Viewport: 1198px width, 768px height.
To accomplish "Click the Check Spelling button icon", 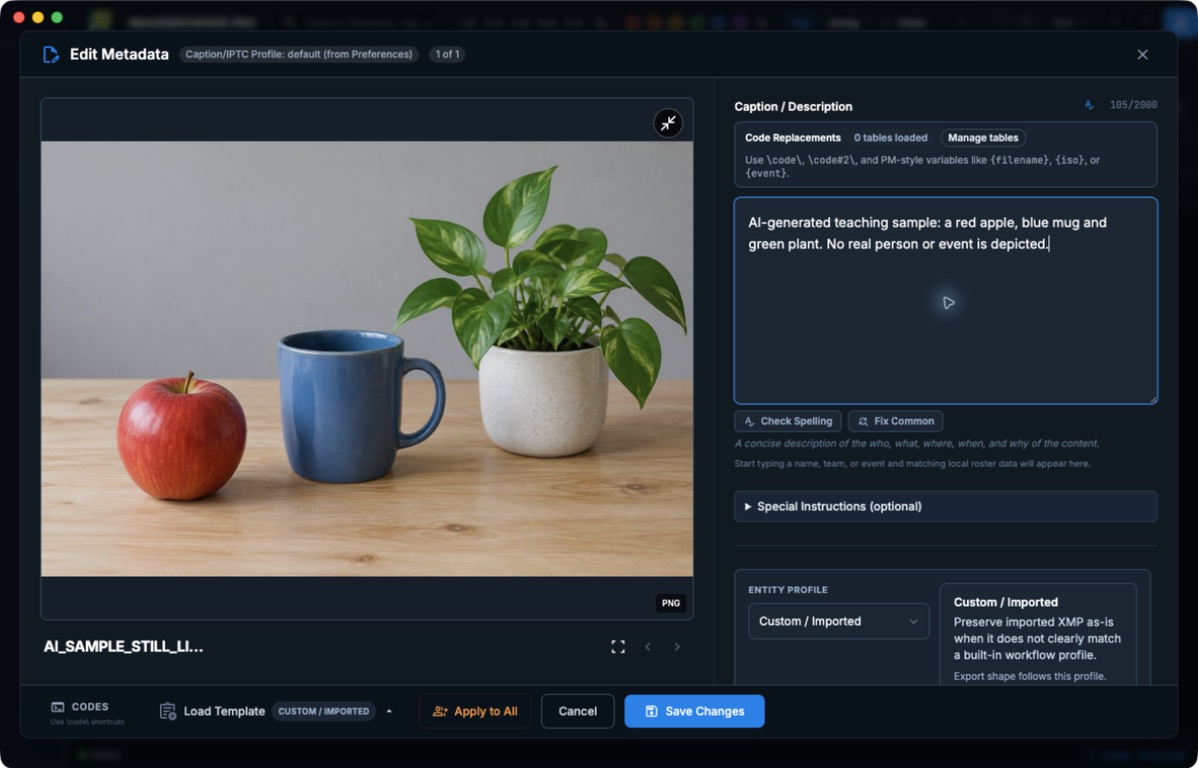I will 750,421.
